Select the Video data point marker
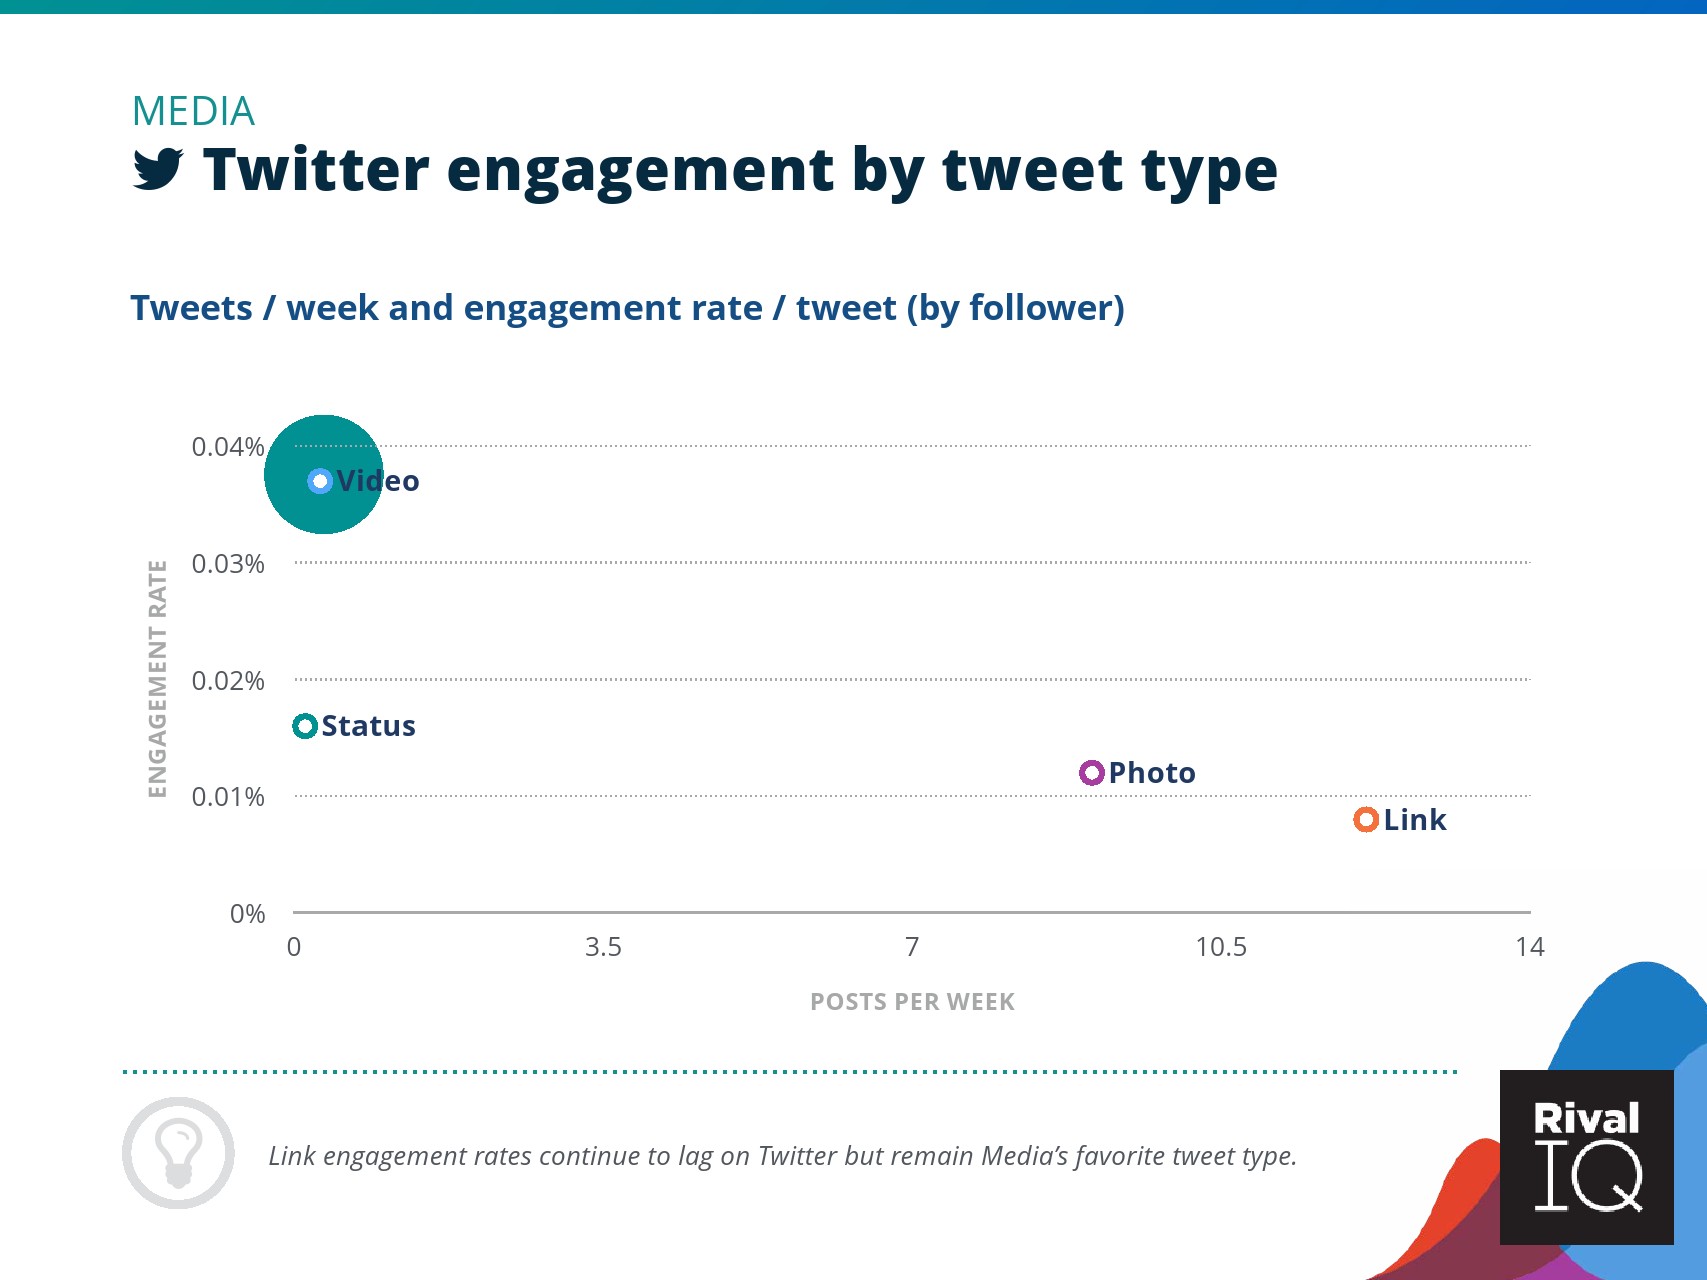The height and width of the screenshot is (1280, 1707). click(320, 481)
